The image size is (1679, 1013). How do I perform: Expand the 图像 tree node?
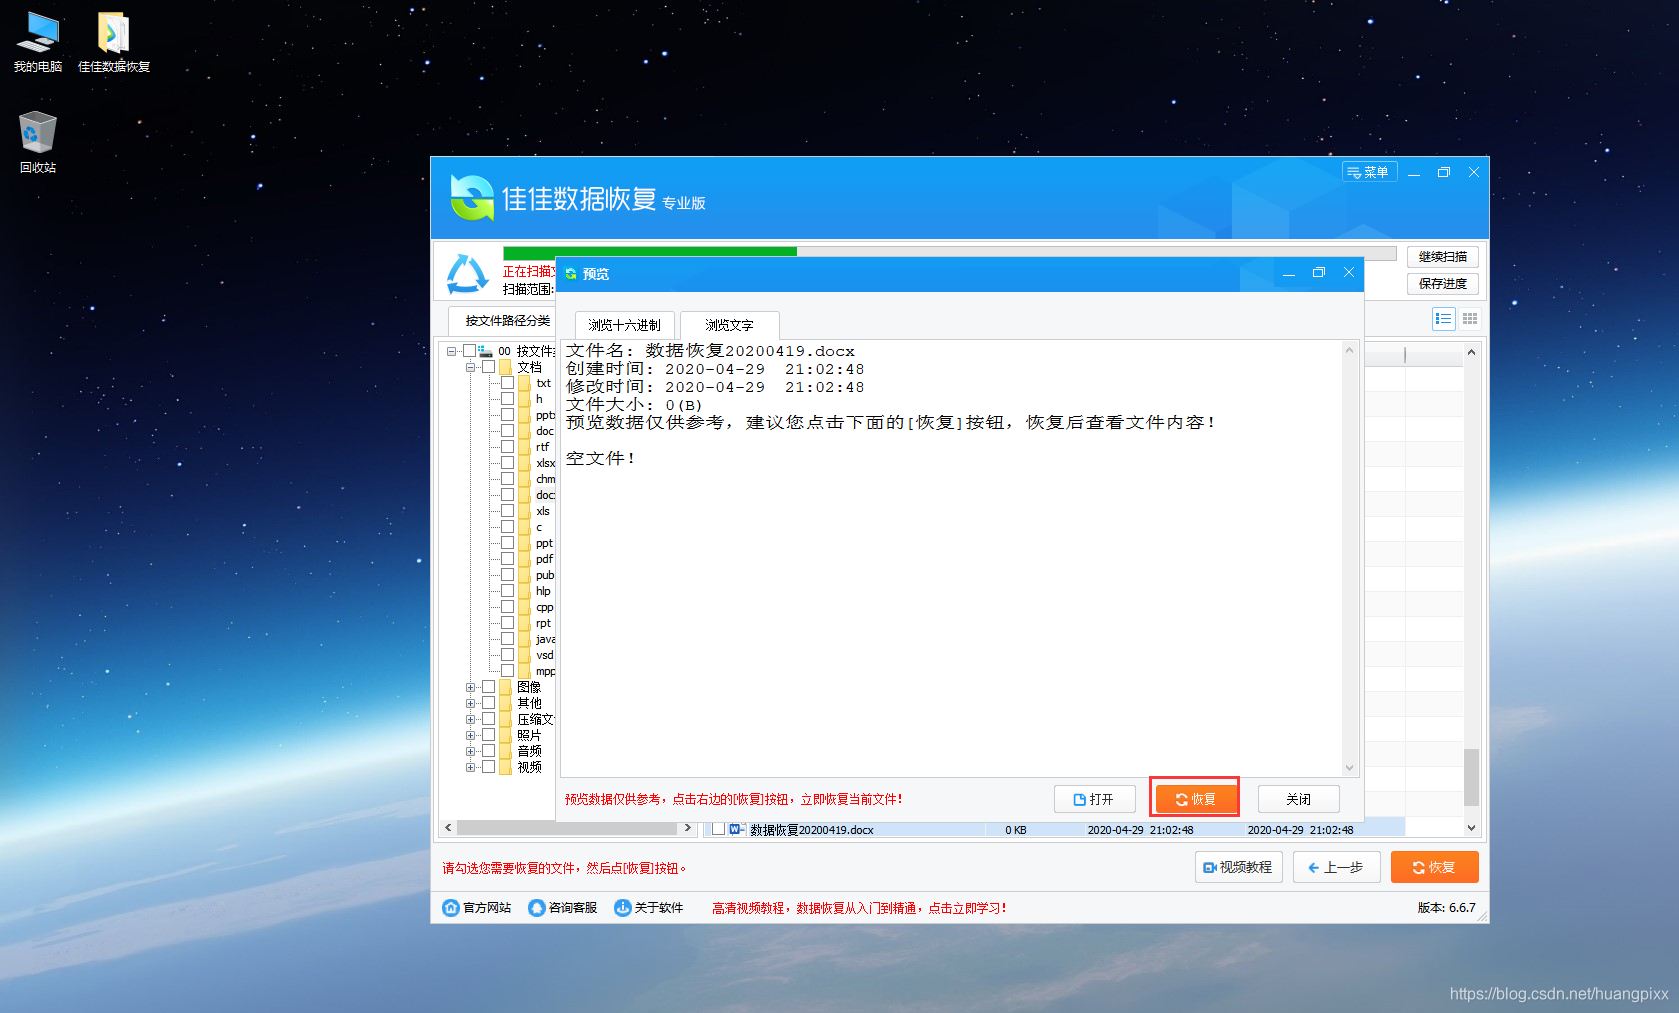click(470, 687)
